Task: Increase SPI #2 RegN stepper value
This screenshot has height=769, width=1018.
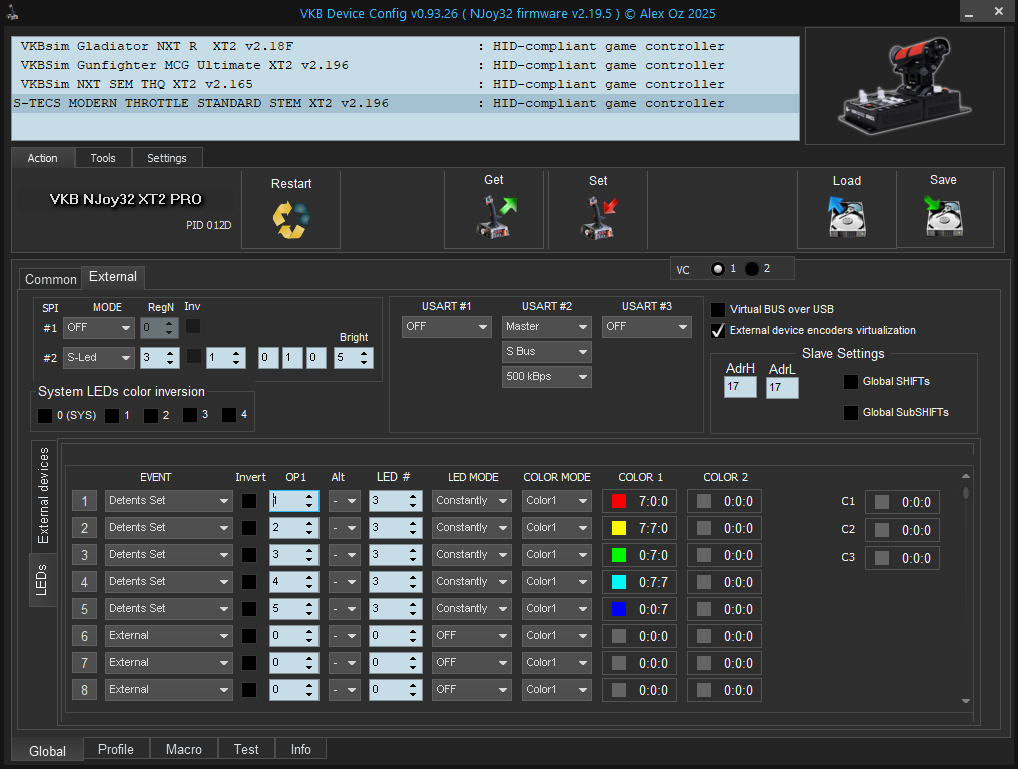Action: [170, 353]
